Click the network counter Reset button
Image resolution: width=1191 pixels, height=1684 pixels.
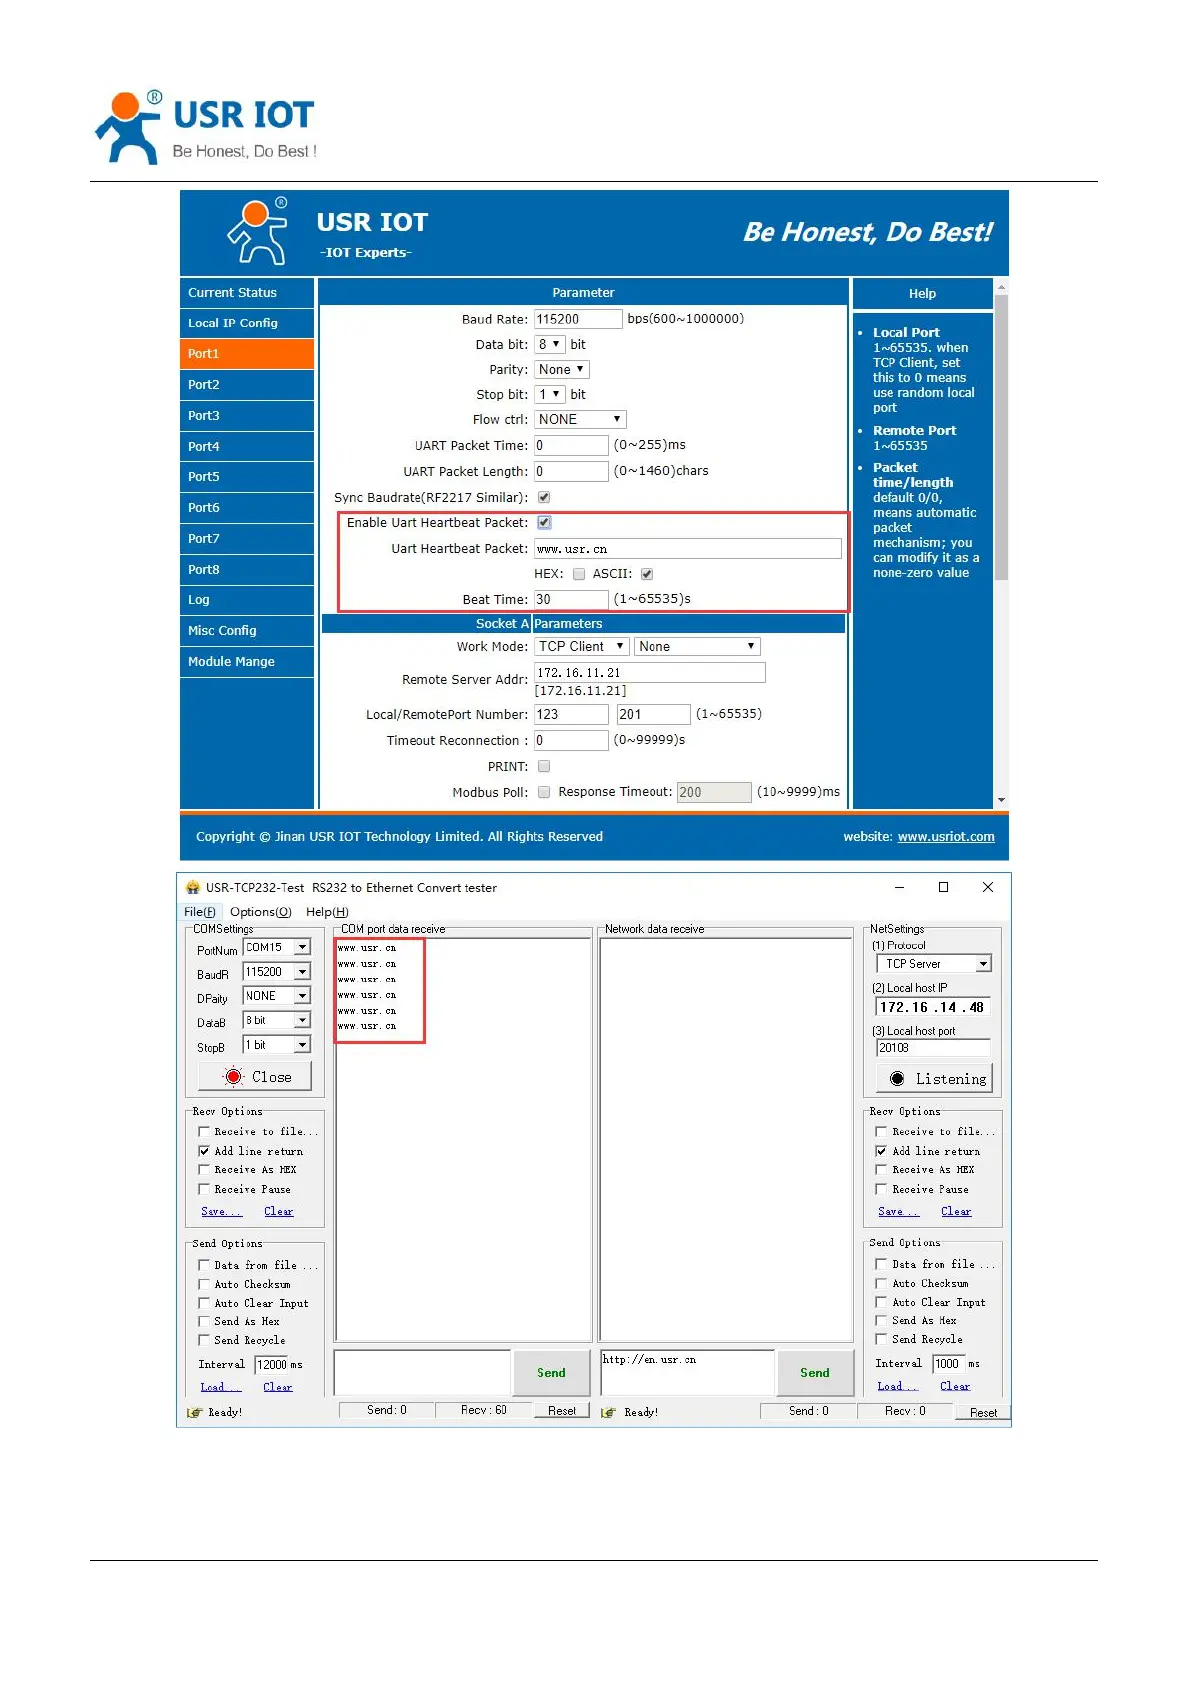tap(983, 1412)
